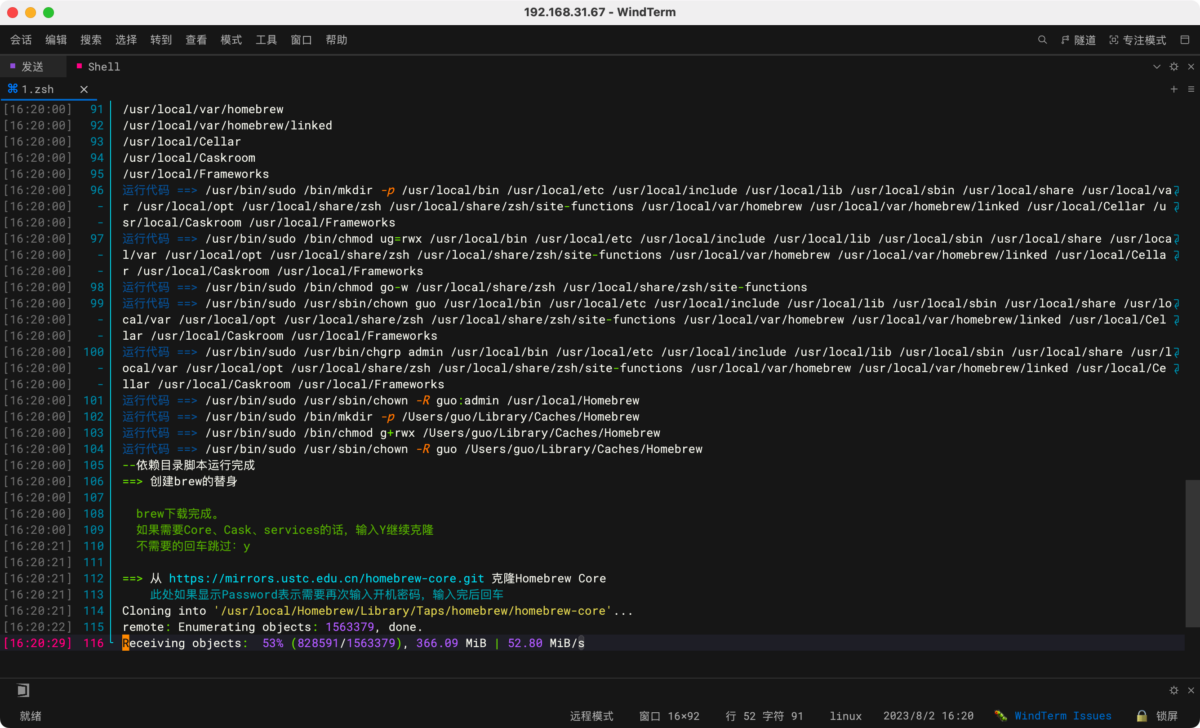Click the line /usr/local/Cellar
1200x728 pixels.
[182, 141]
